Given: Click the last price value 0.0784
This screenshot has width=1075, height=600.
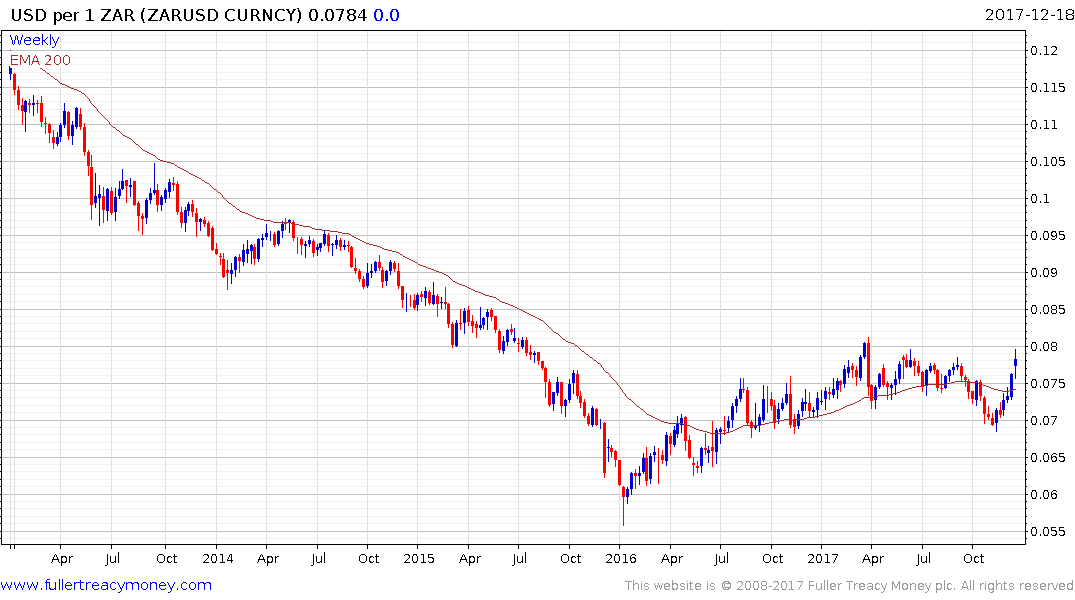Looking at the screenshot, I should 337,15.
